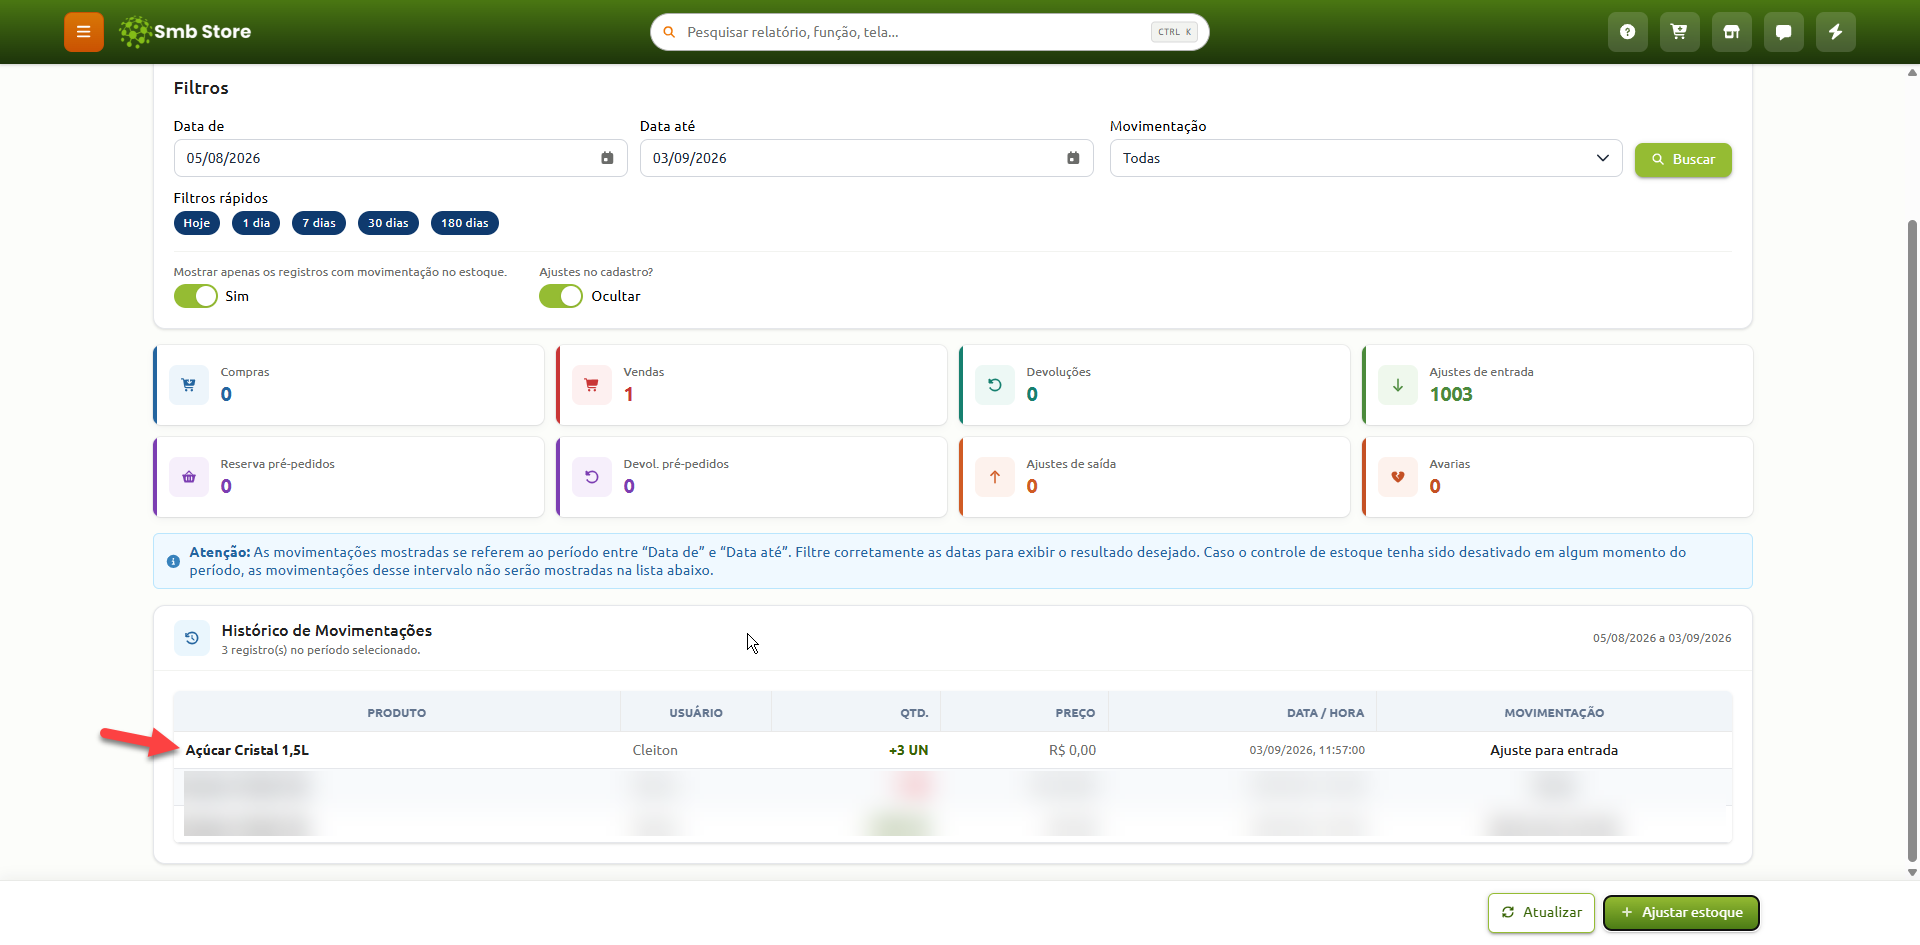
Task: Open the store icon in header
Action: click(1732, 32)
